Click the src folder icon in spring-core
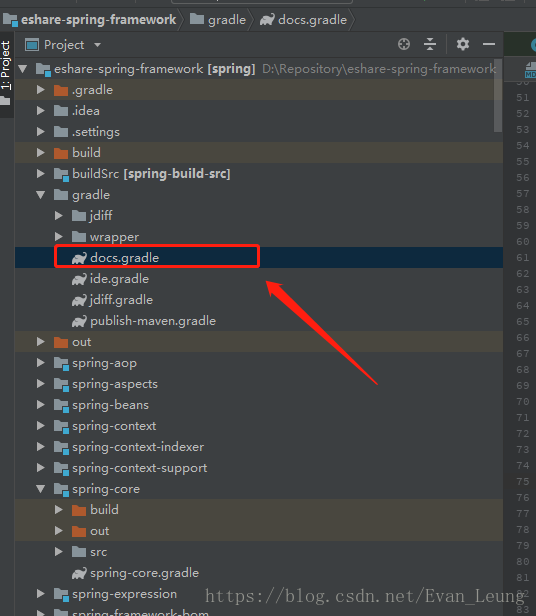 79,552
